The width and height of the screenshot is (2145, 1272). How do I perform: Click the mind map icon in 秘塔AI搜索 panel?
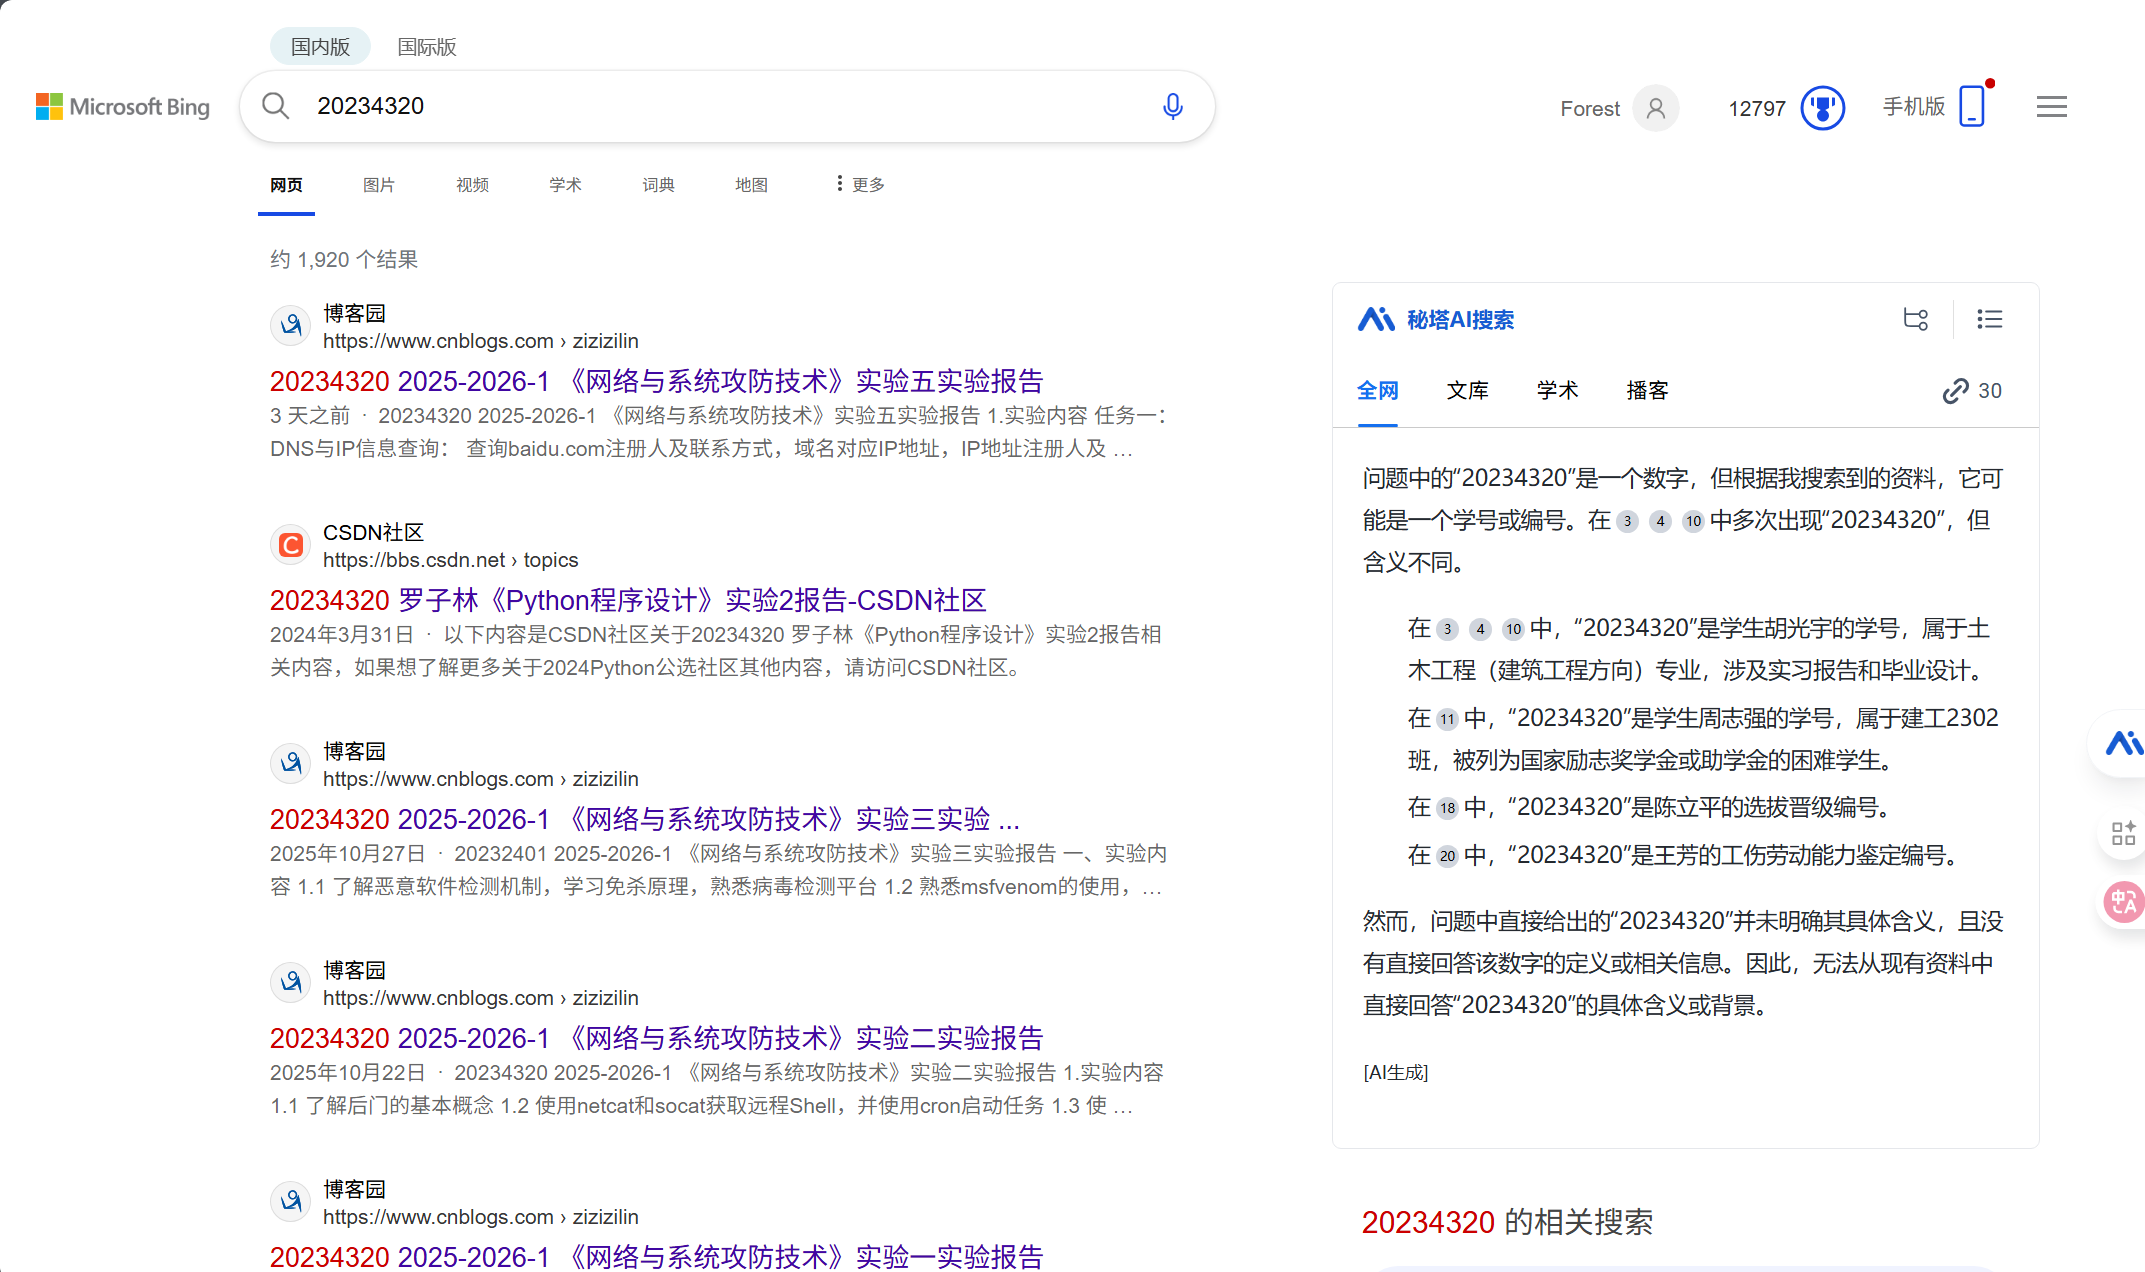[1915, 319]
